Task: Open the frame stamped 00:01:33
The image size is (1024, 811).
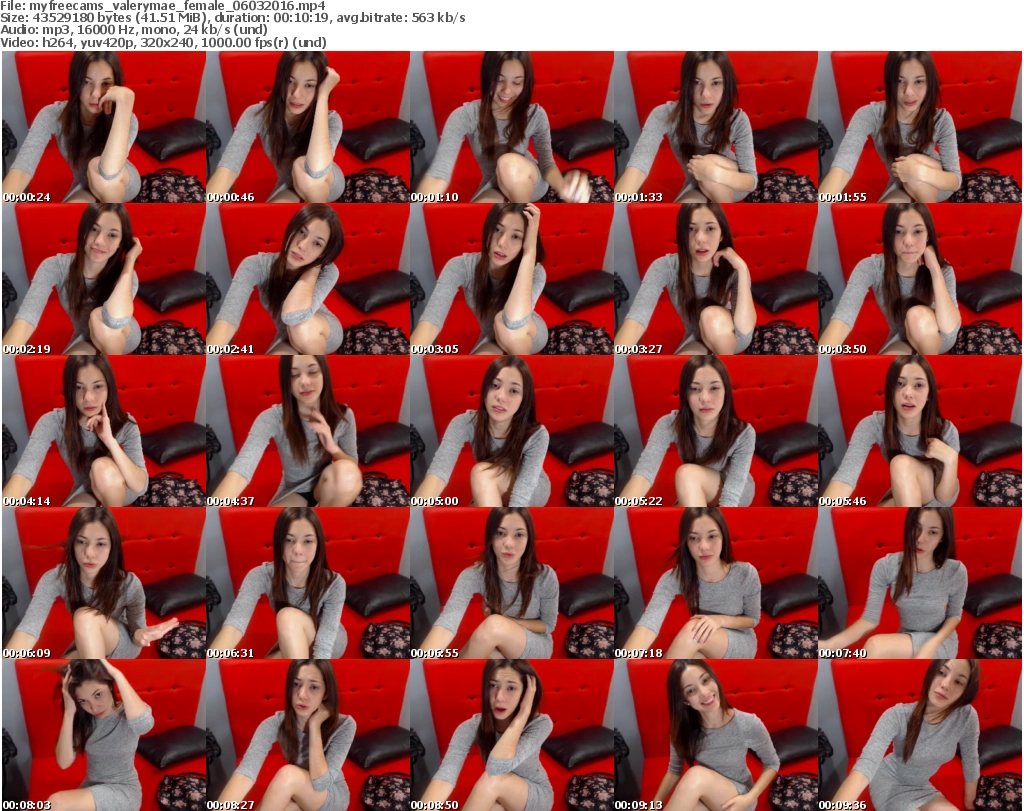Action: click(x=716, y=127)
